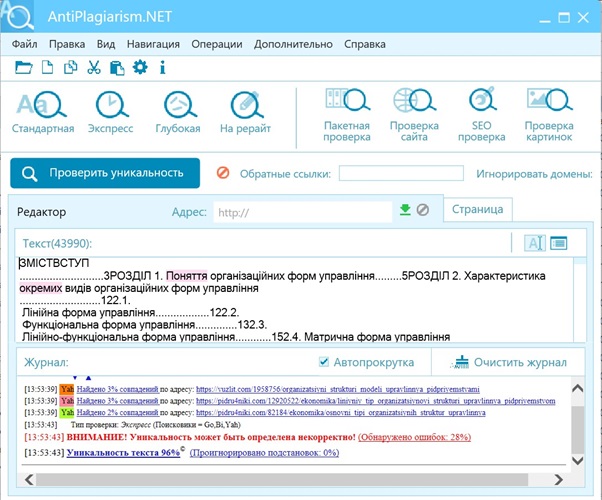The width and height of the screenshot is (602, 500).
Task: Click journal scrollbar down arrow
Action: [577, 460]
